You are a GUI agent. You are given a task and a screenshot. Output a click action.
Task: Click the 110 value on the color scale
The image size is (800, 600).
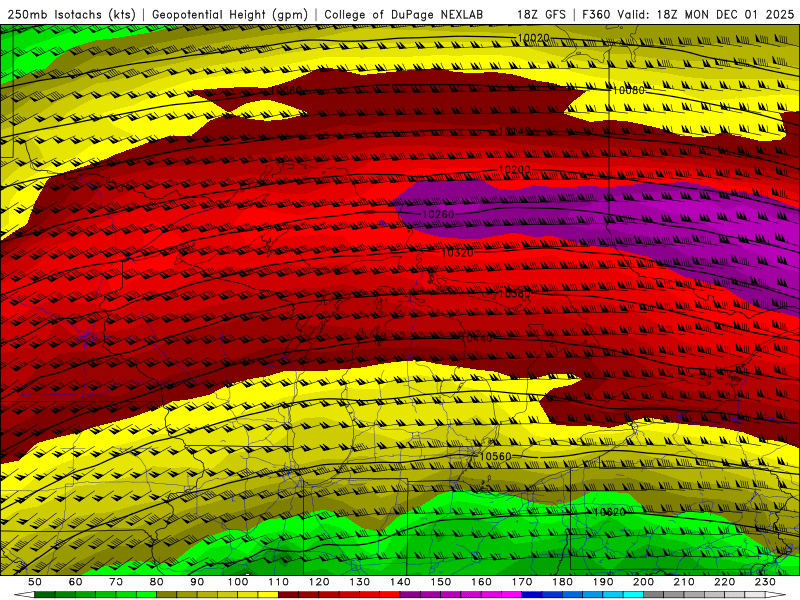point(279,582)
